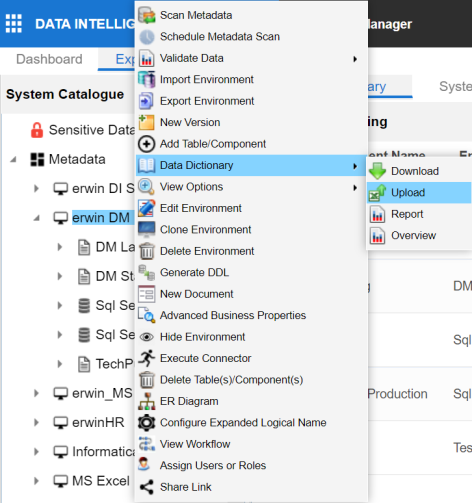
Task: Click the Configure Expanded Logical Name gear icon
Action: [147, 423]
